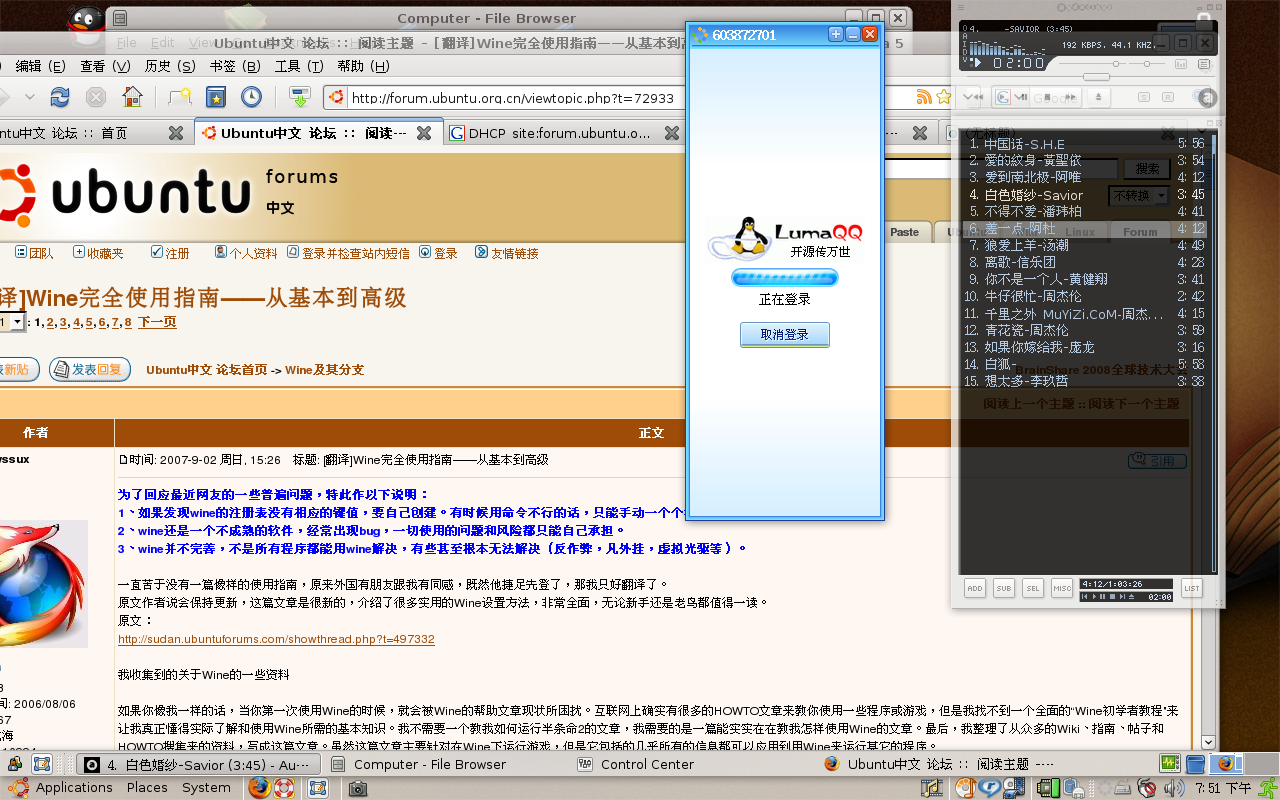The height and width of the screenshot is (800, 1280).
Task: Adjust the Audacious balance slider
Action: (1148, 64)
